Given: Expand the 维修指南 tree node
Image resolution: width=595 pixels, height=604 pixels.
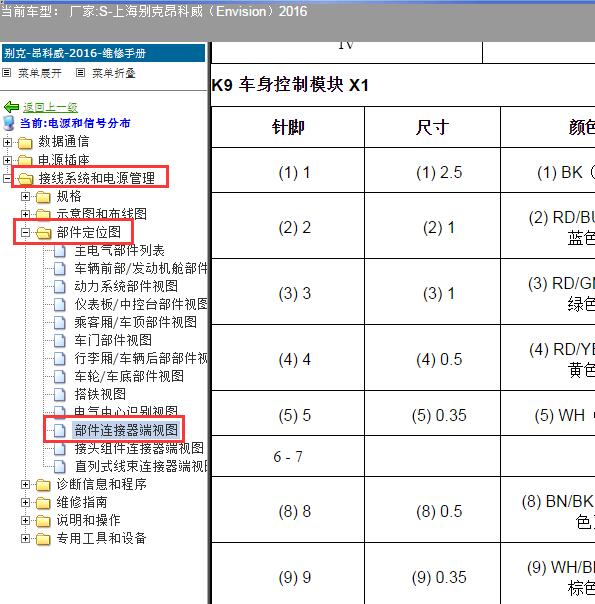Looking at the screenshot, I should (x=25, y=502).
